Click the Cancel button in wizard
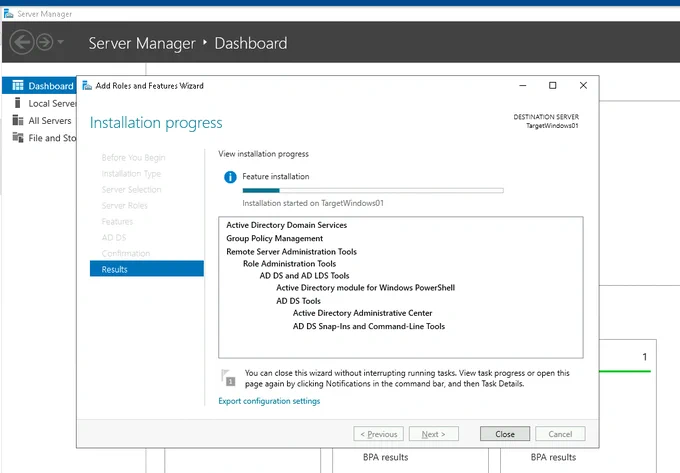680x473 pixels. [560, 434]
